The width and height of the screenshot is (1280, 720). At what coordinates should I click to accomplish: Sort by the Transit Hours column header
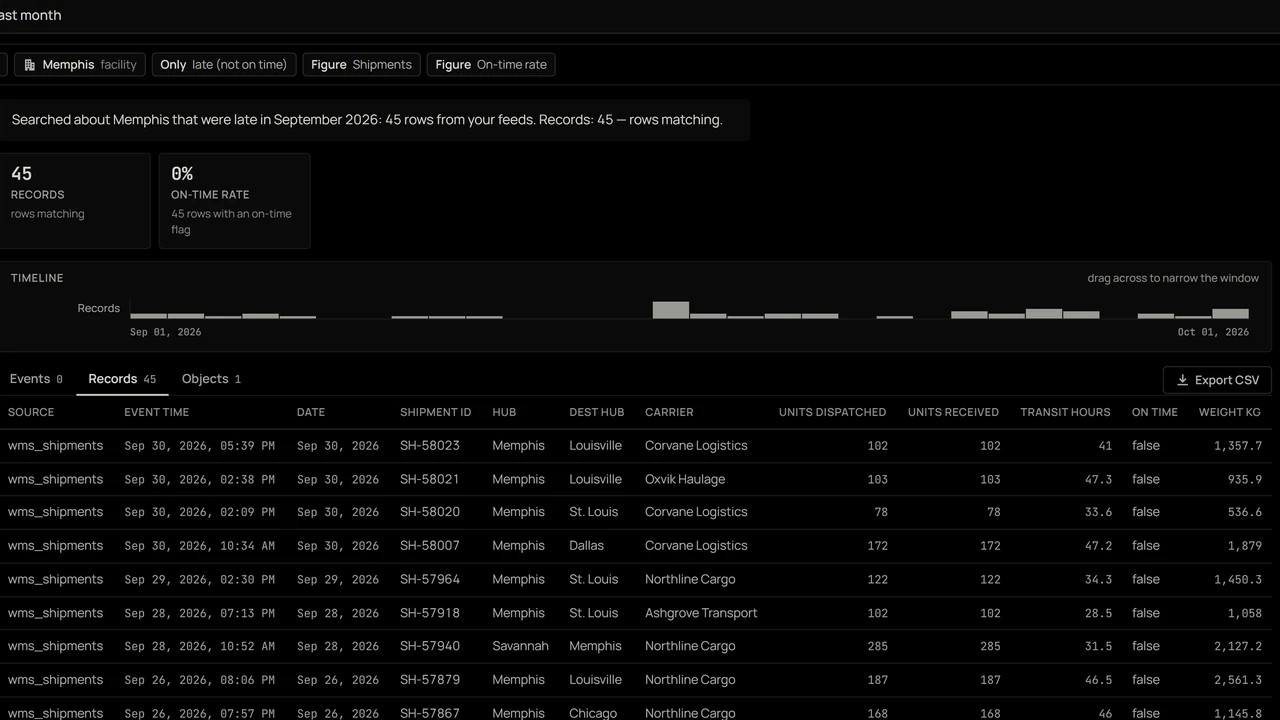1065,412
